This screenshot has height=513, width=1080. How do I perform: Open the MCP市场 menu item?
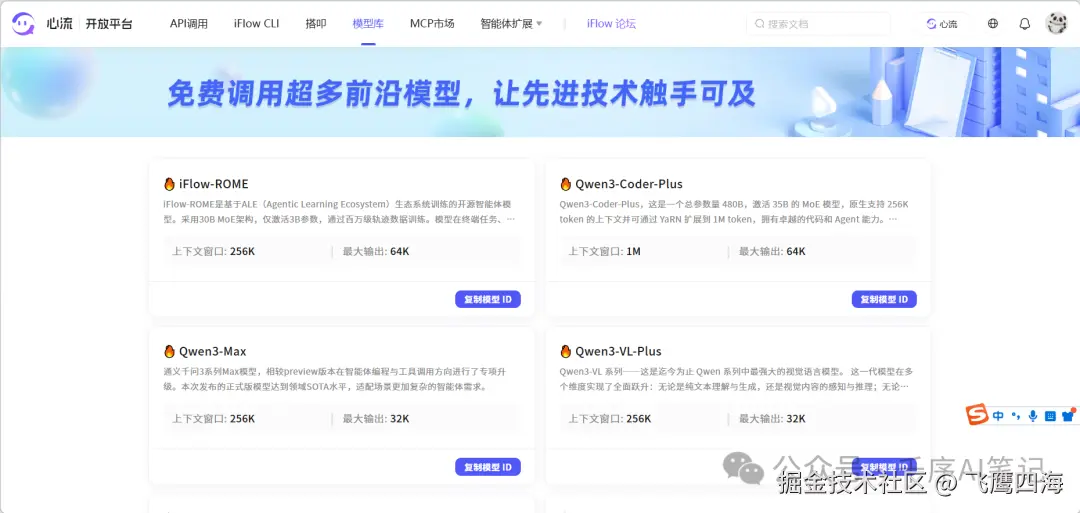click(x=432, y=23)
